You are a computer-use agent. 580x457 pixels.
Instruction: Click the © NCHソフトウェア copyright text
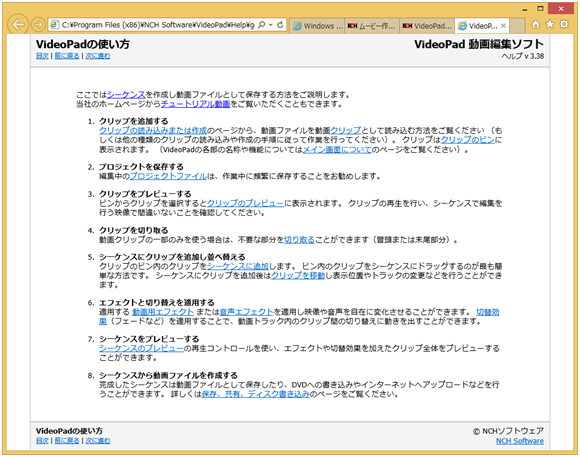tap(508, 431)
